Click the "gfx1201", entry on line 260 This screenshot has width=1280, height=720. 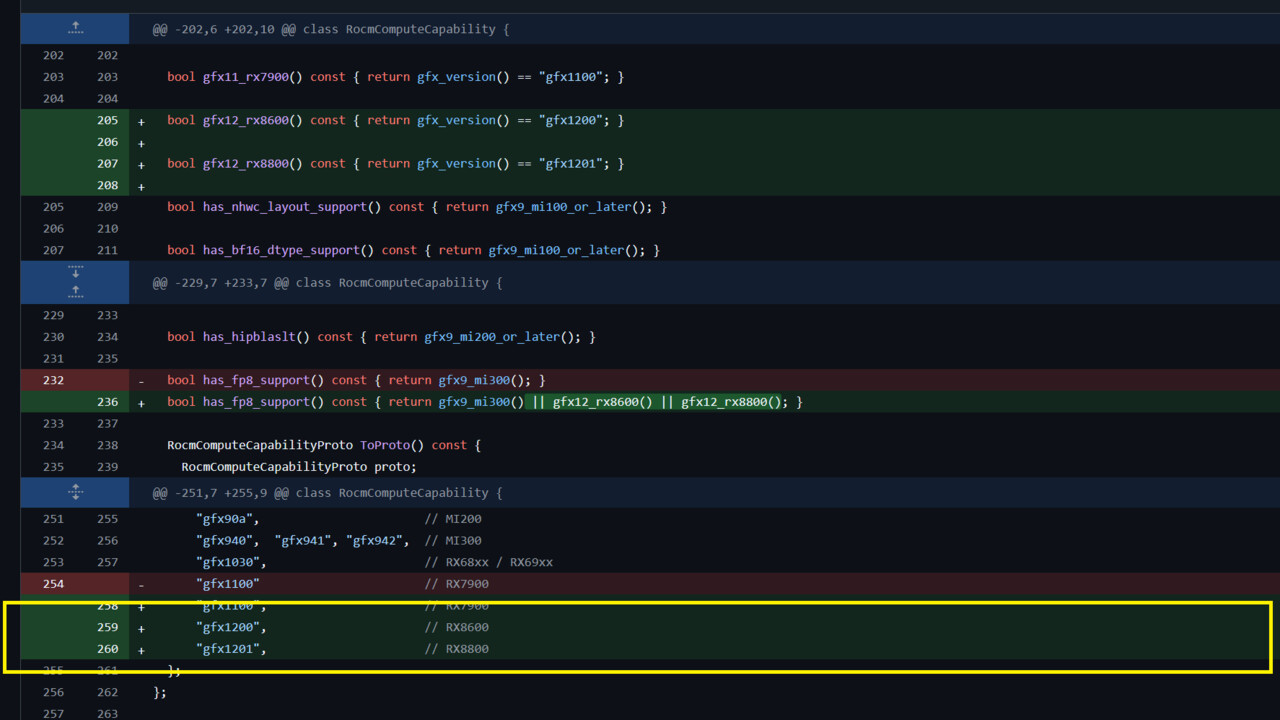coord(231,649)
